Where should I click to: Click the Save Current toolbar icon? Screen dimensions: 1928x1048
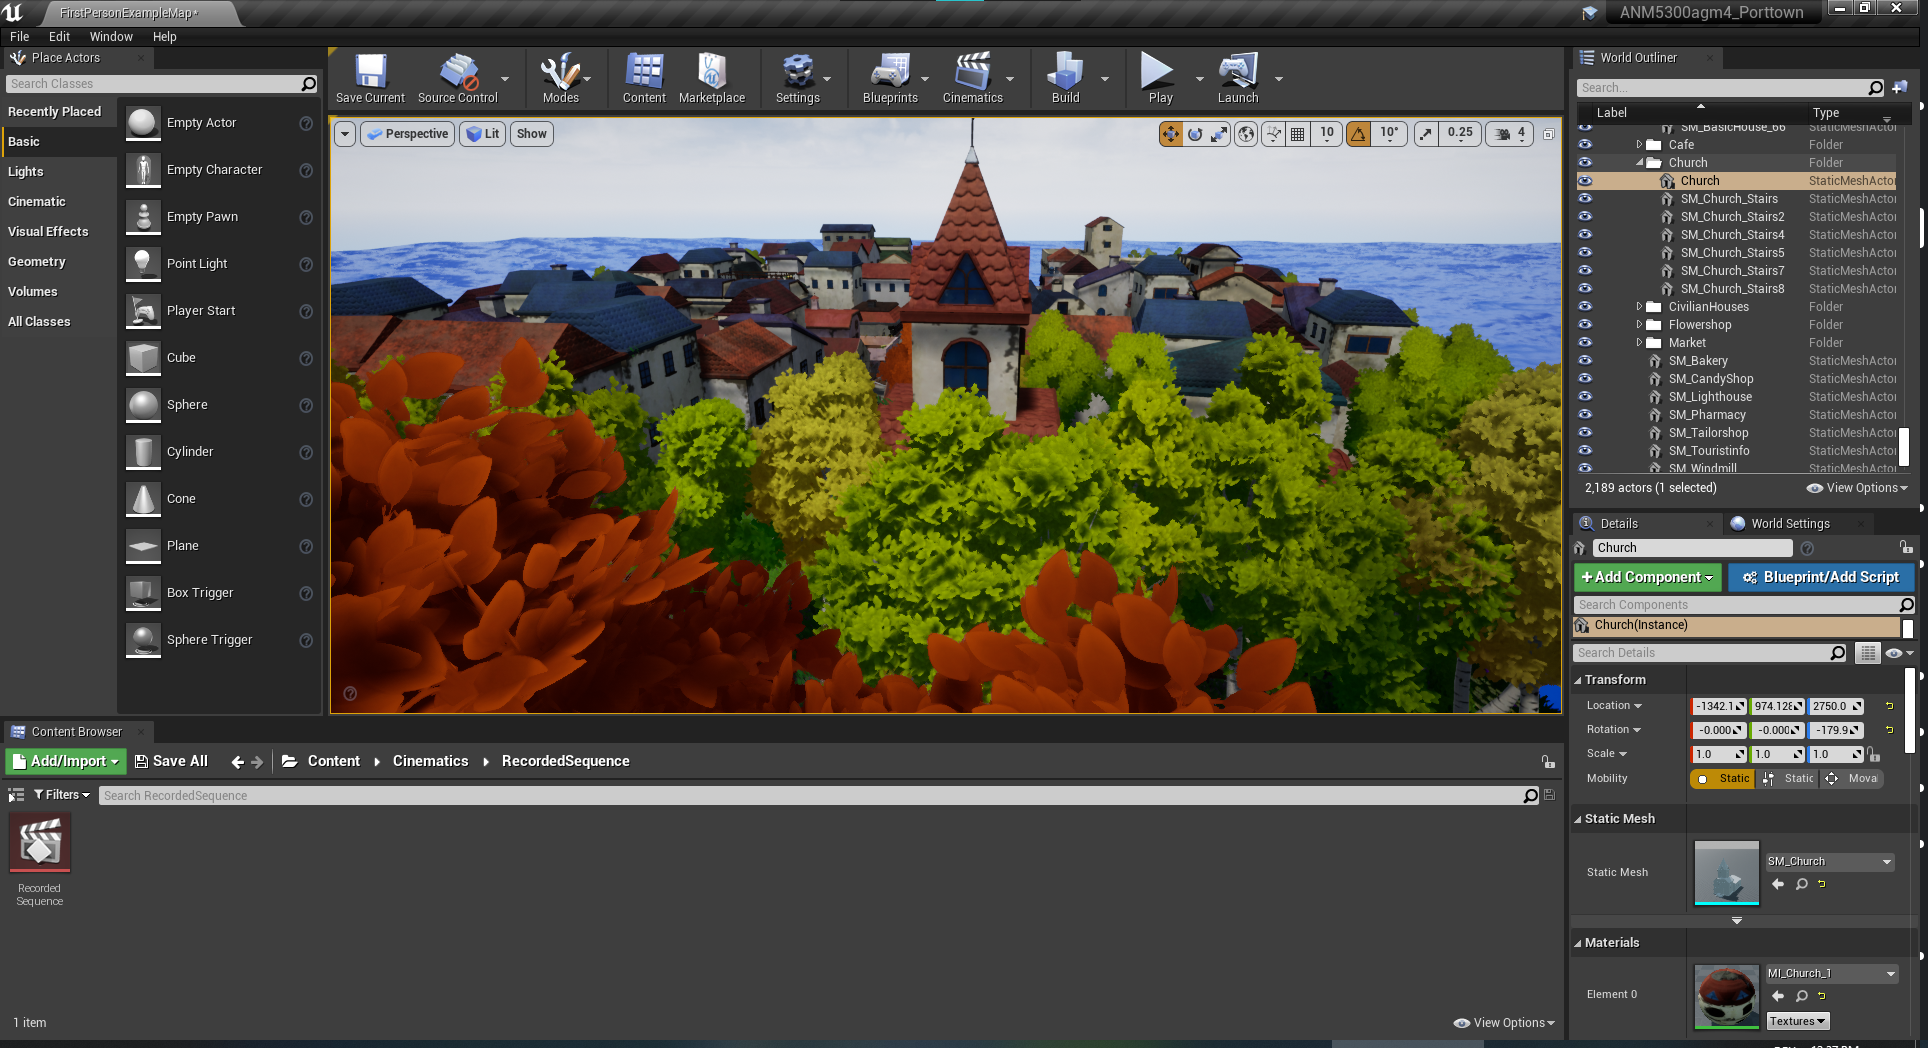(x=370, y=78)
